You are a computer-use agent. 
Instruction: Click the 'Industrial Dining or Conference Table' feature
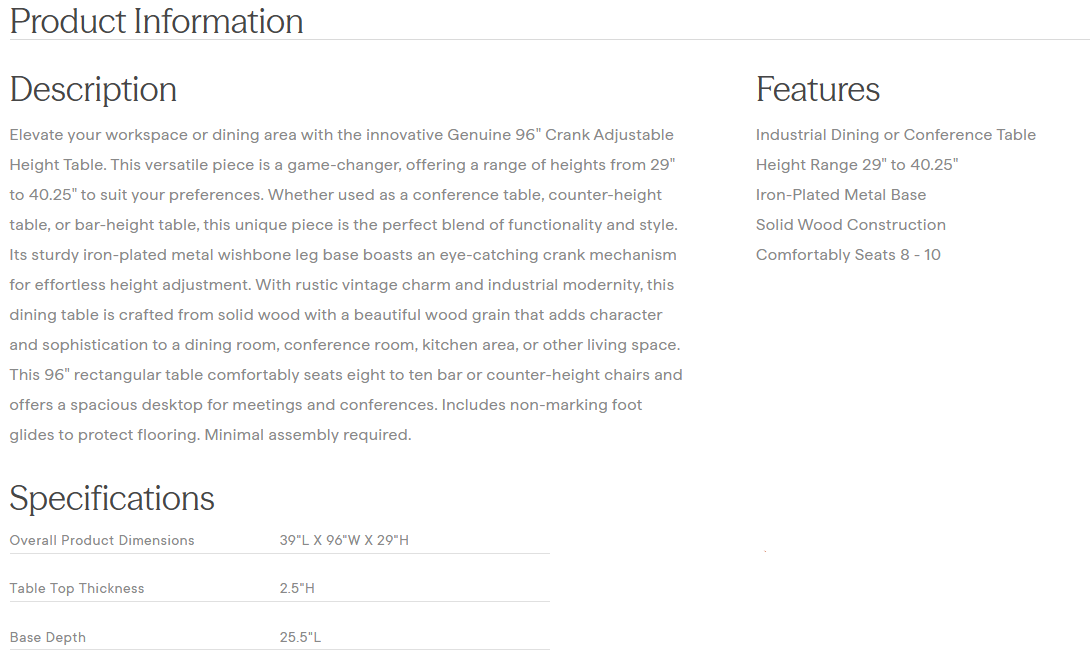(x=895, y=135)
